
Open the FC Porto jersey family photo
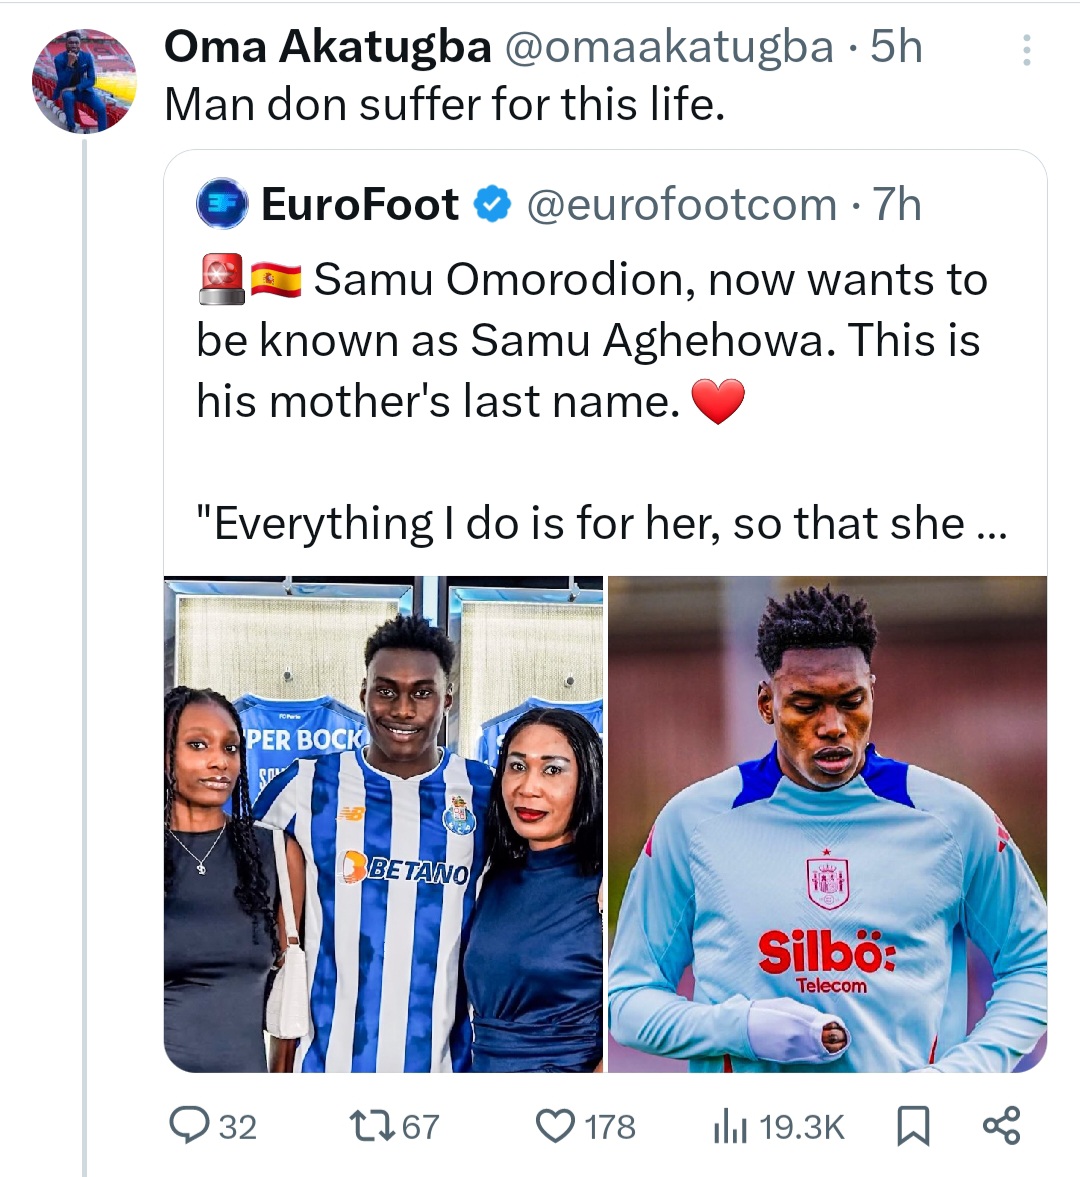click(384, 824)
